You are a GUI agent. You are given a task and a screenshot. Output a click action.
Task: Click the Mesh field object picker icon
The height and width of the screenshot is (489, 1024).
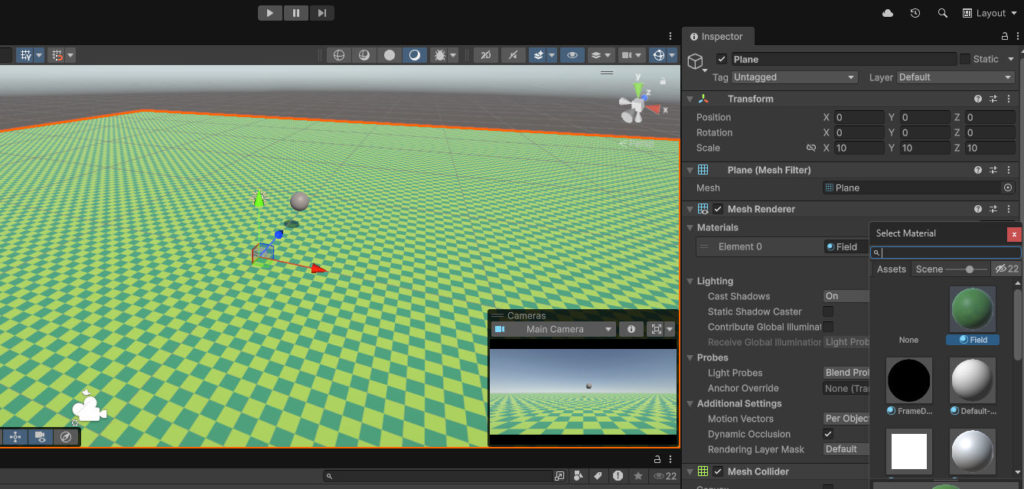point(1007,188)
